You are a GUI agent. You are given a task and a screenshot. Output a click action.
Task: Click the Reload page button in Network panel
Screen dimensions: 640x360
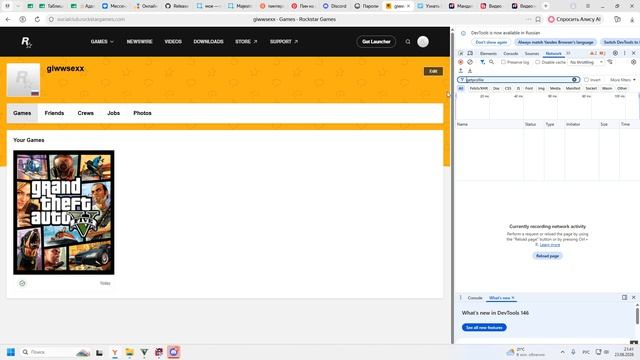click(547, 256)
